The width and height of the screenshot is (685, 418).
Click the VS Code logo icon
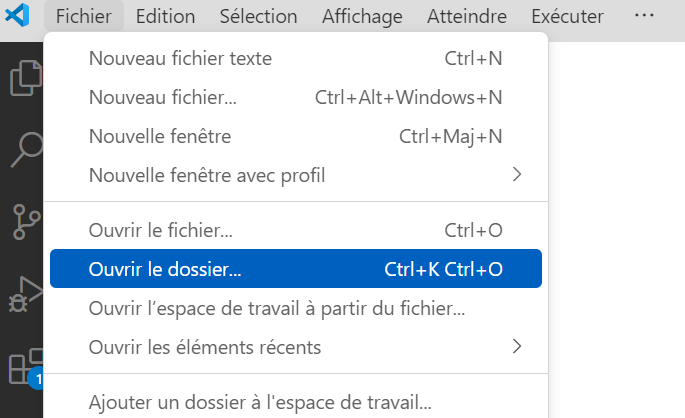point(17,15)
